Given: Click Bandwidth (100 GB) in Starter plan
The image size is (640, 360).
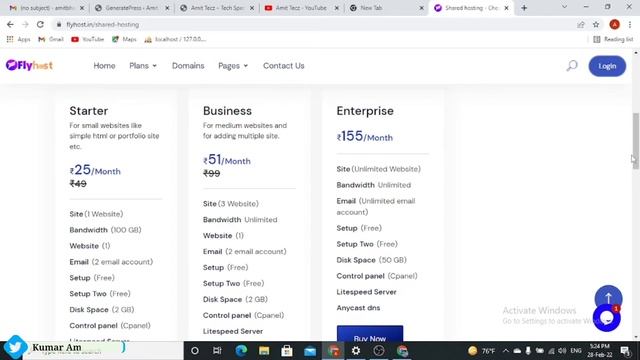Looking at the screenshot, I should coord(105,230).
